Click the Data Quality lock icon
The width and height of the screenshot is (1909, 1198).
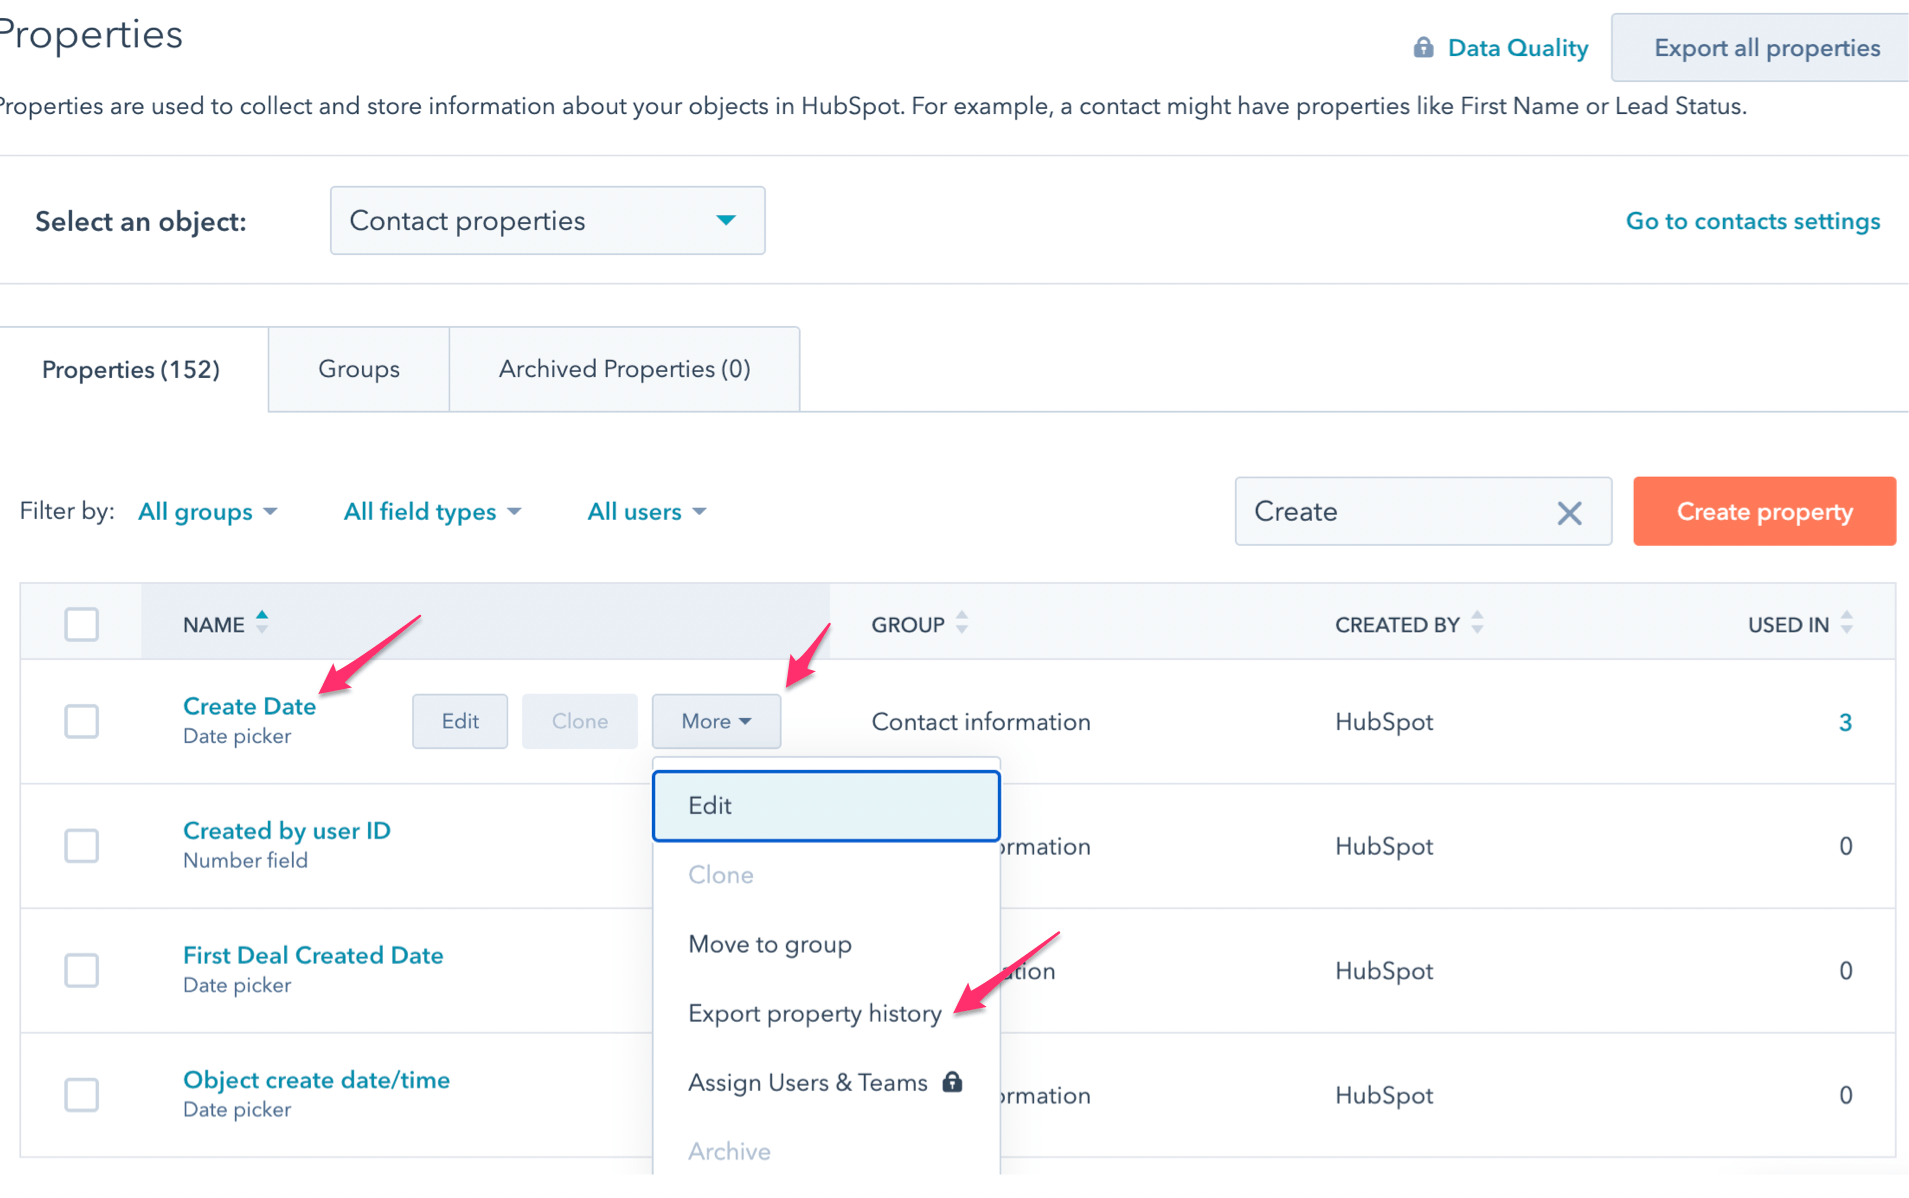(x=1423, y=48)
